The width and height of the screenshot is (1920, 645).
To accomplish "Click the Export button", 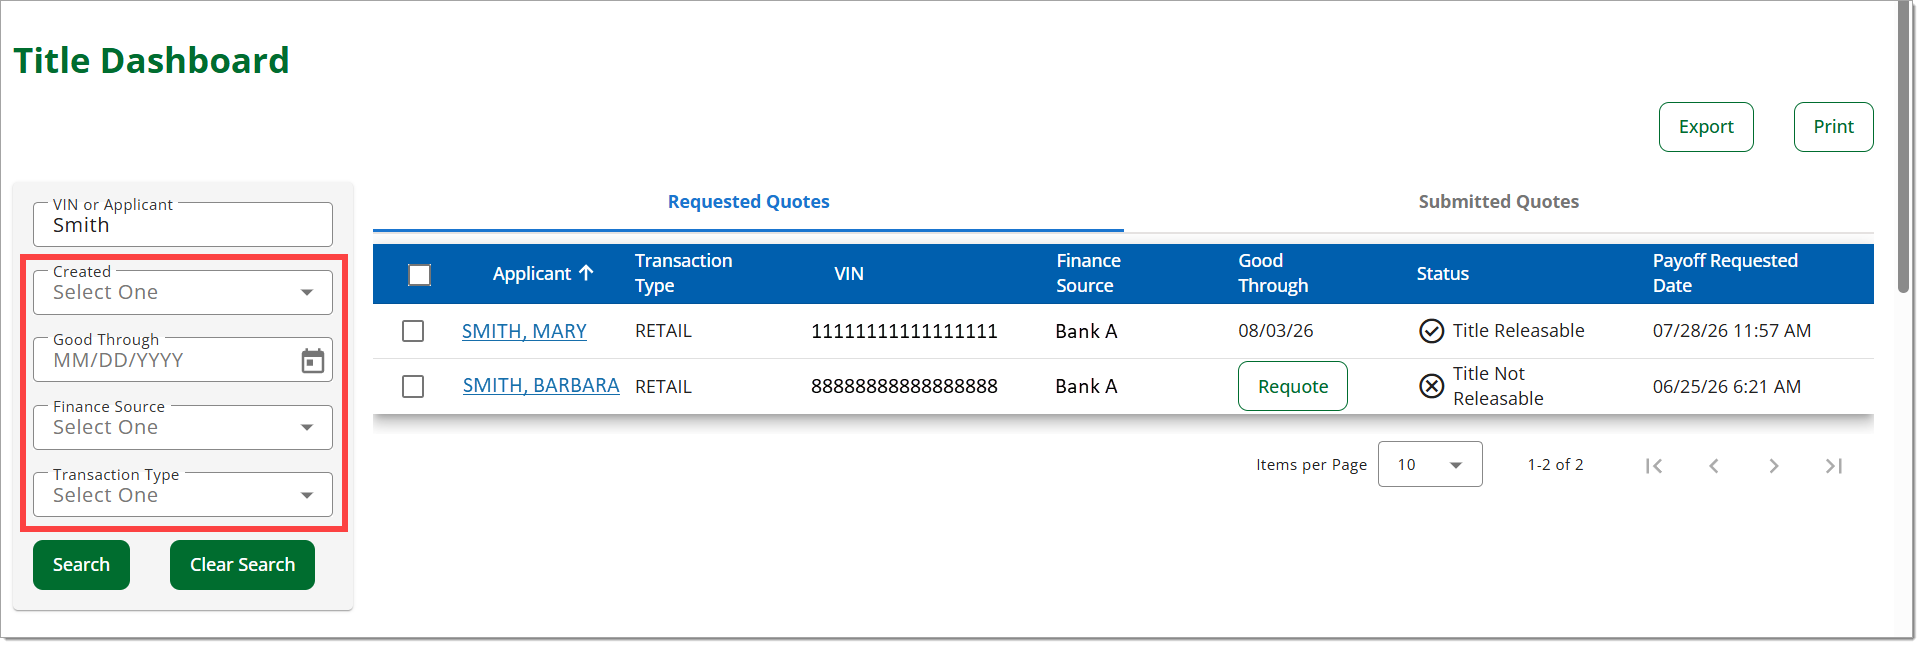I will (1706, 127).
